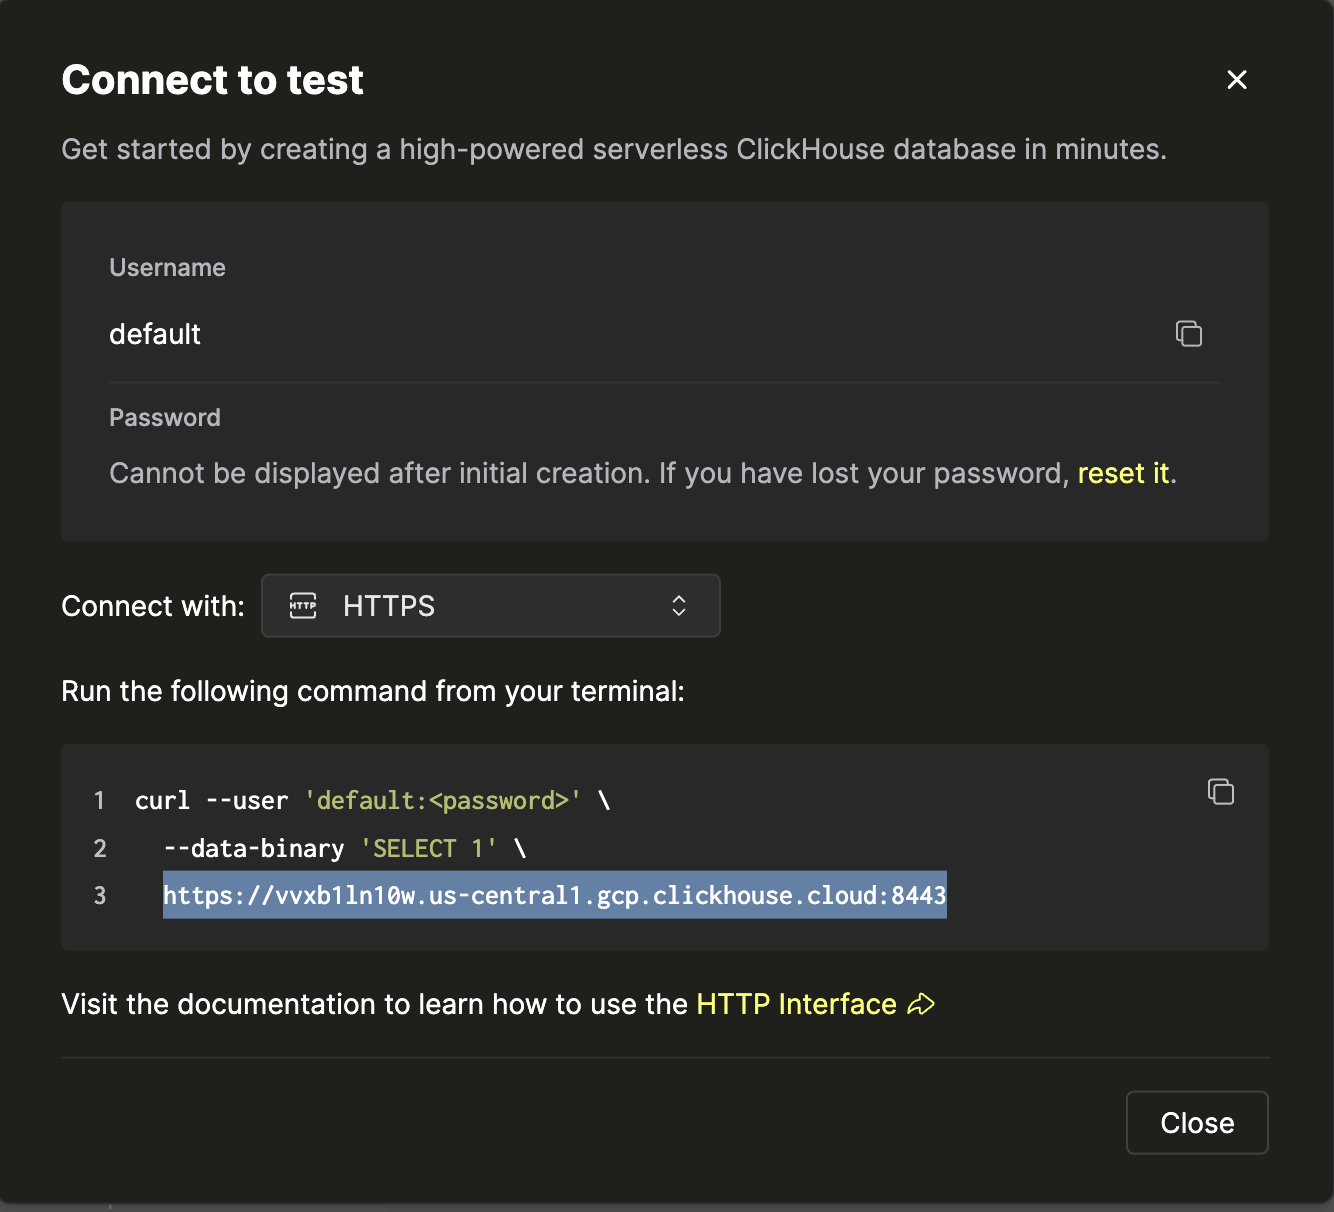
Task: Close the dialog with the X icon
Action: [1236, 80]
